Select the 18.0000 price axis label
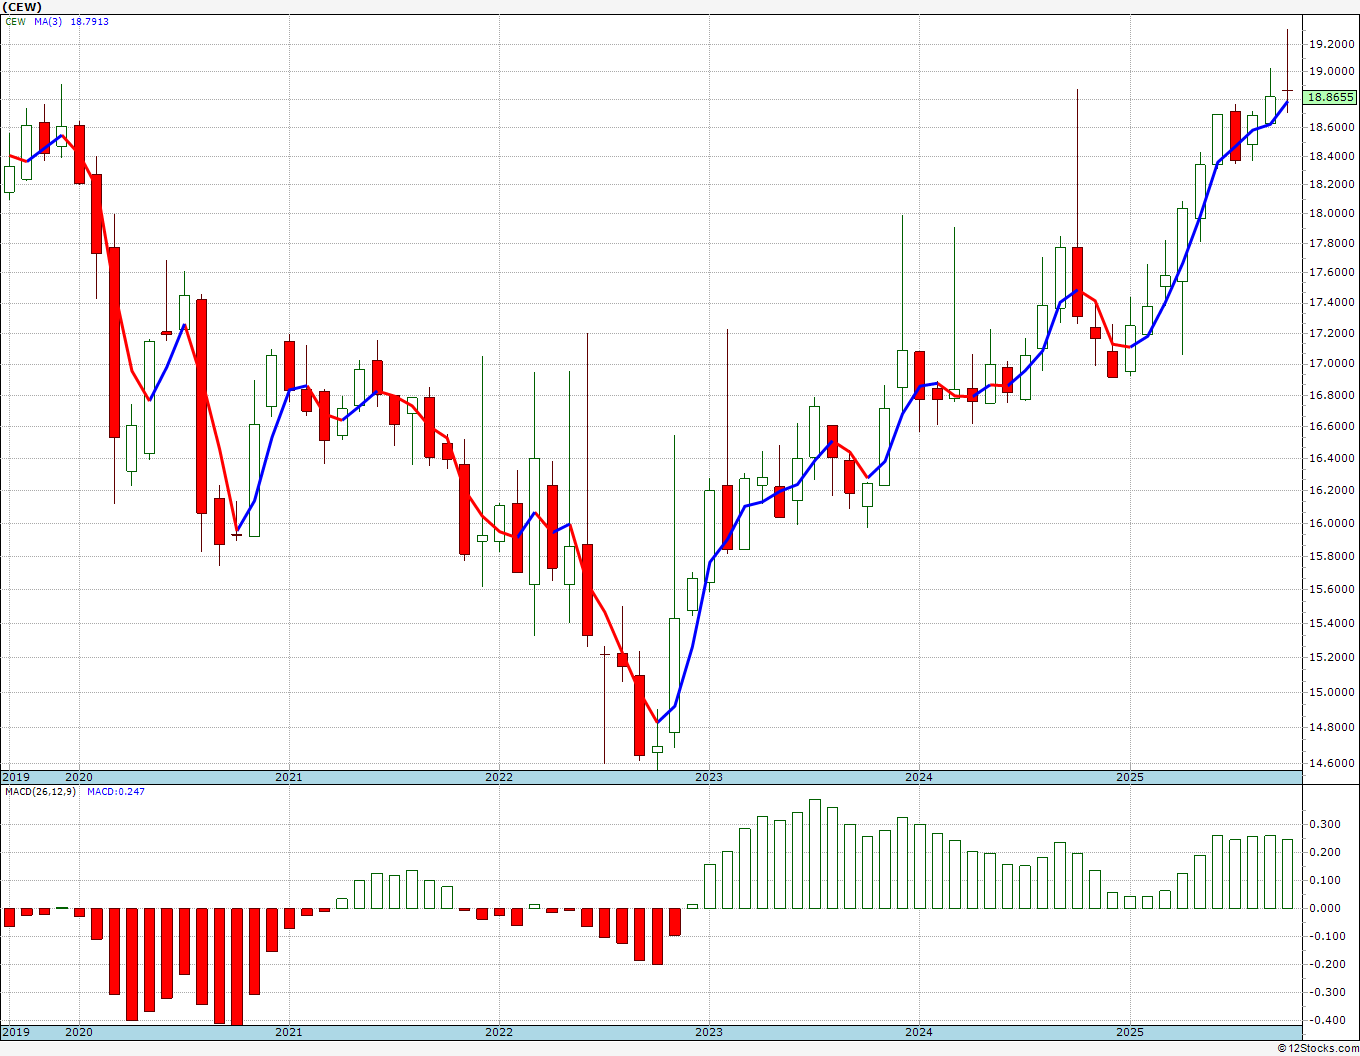The height and width of the screenshot is (1056, 1360). 1332,213
